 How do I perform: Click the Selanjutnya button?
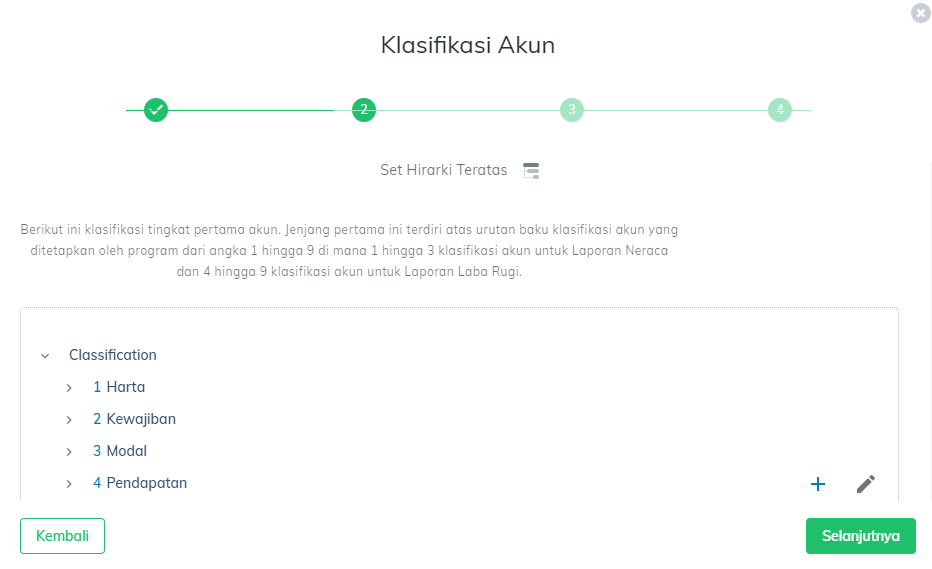[x=861, y=536]
